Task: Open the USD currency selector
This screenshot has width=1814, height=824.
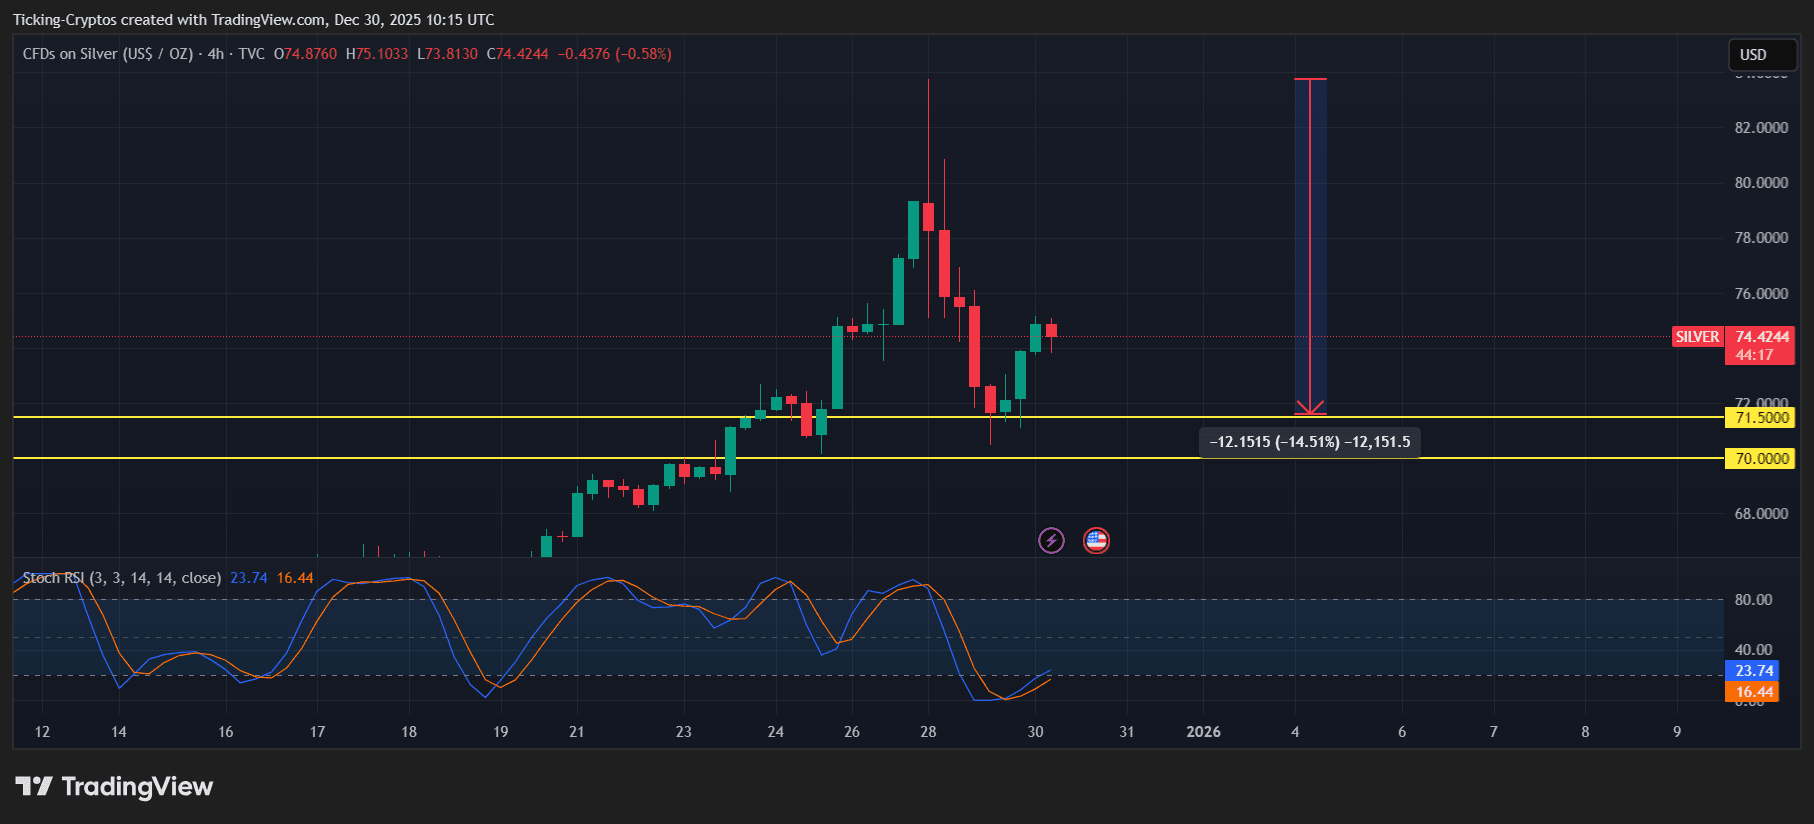Action: point(1762,55)
